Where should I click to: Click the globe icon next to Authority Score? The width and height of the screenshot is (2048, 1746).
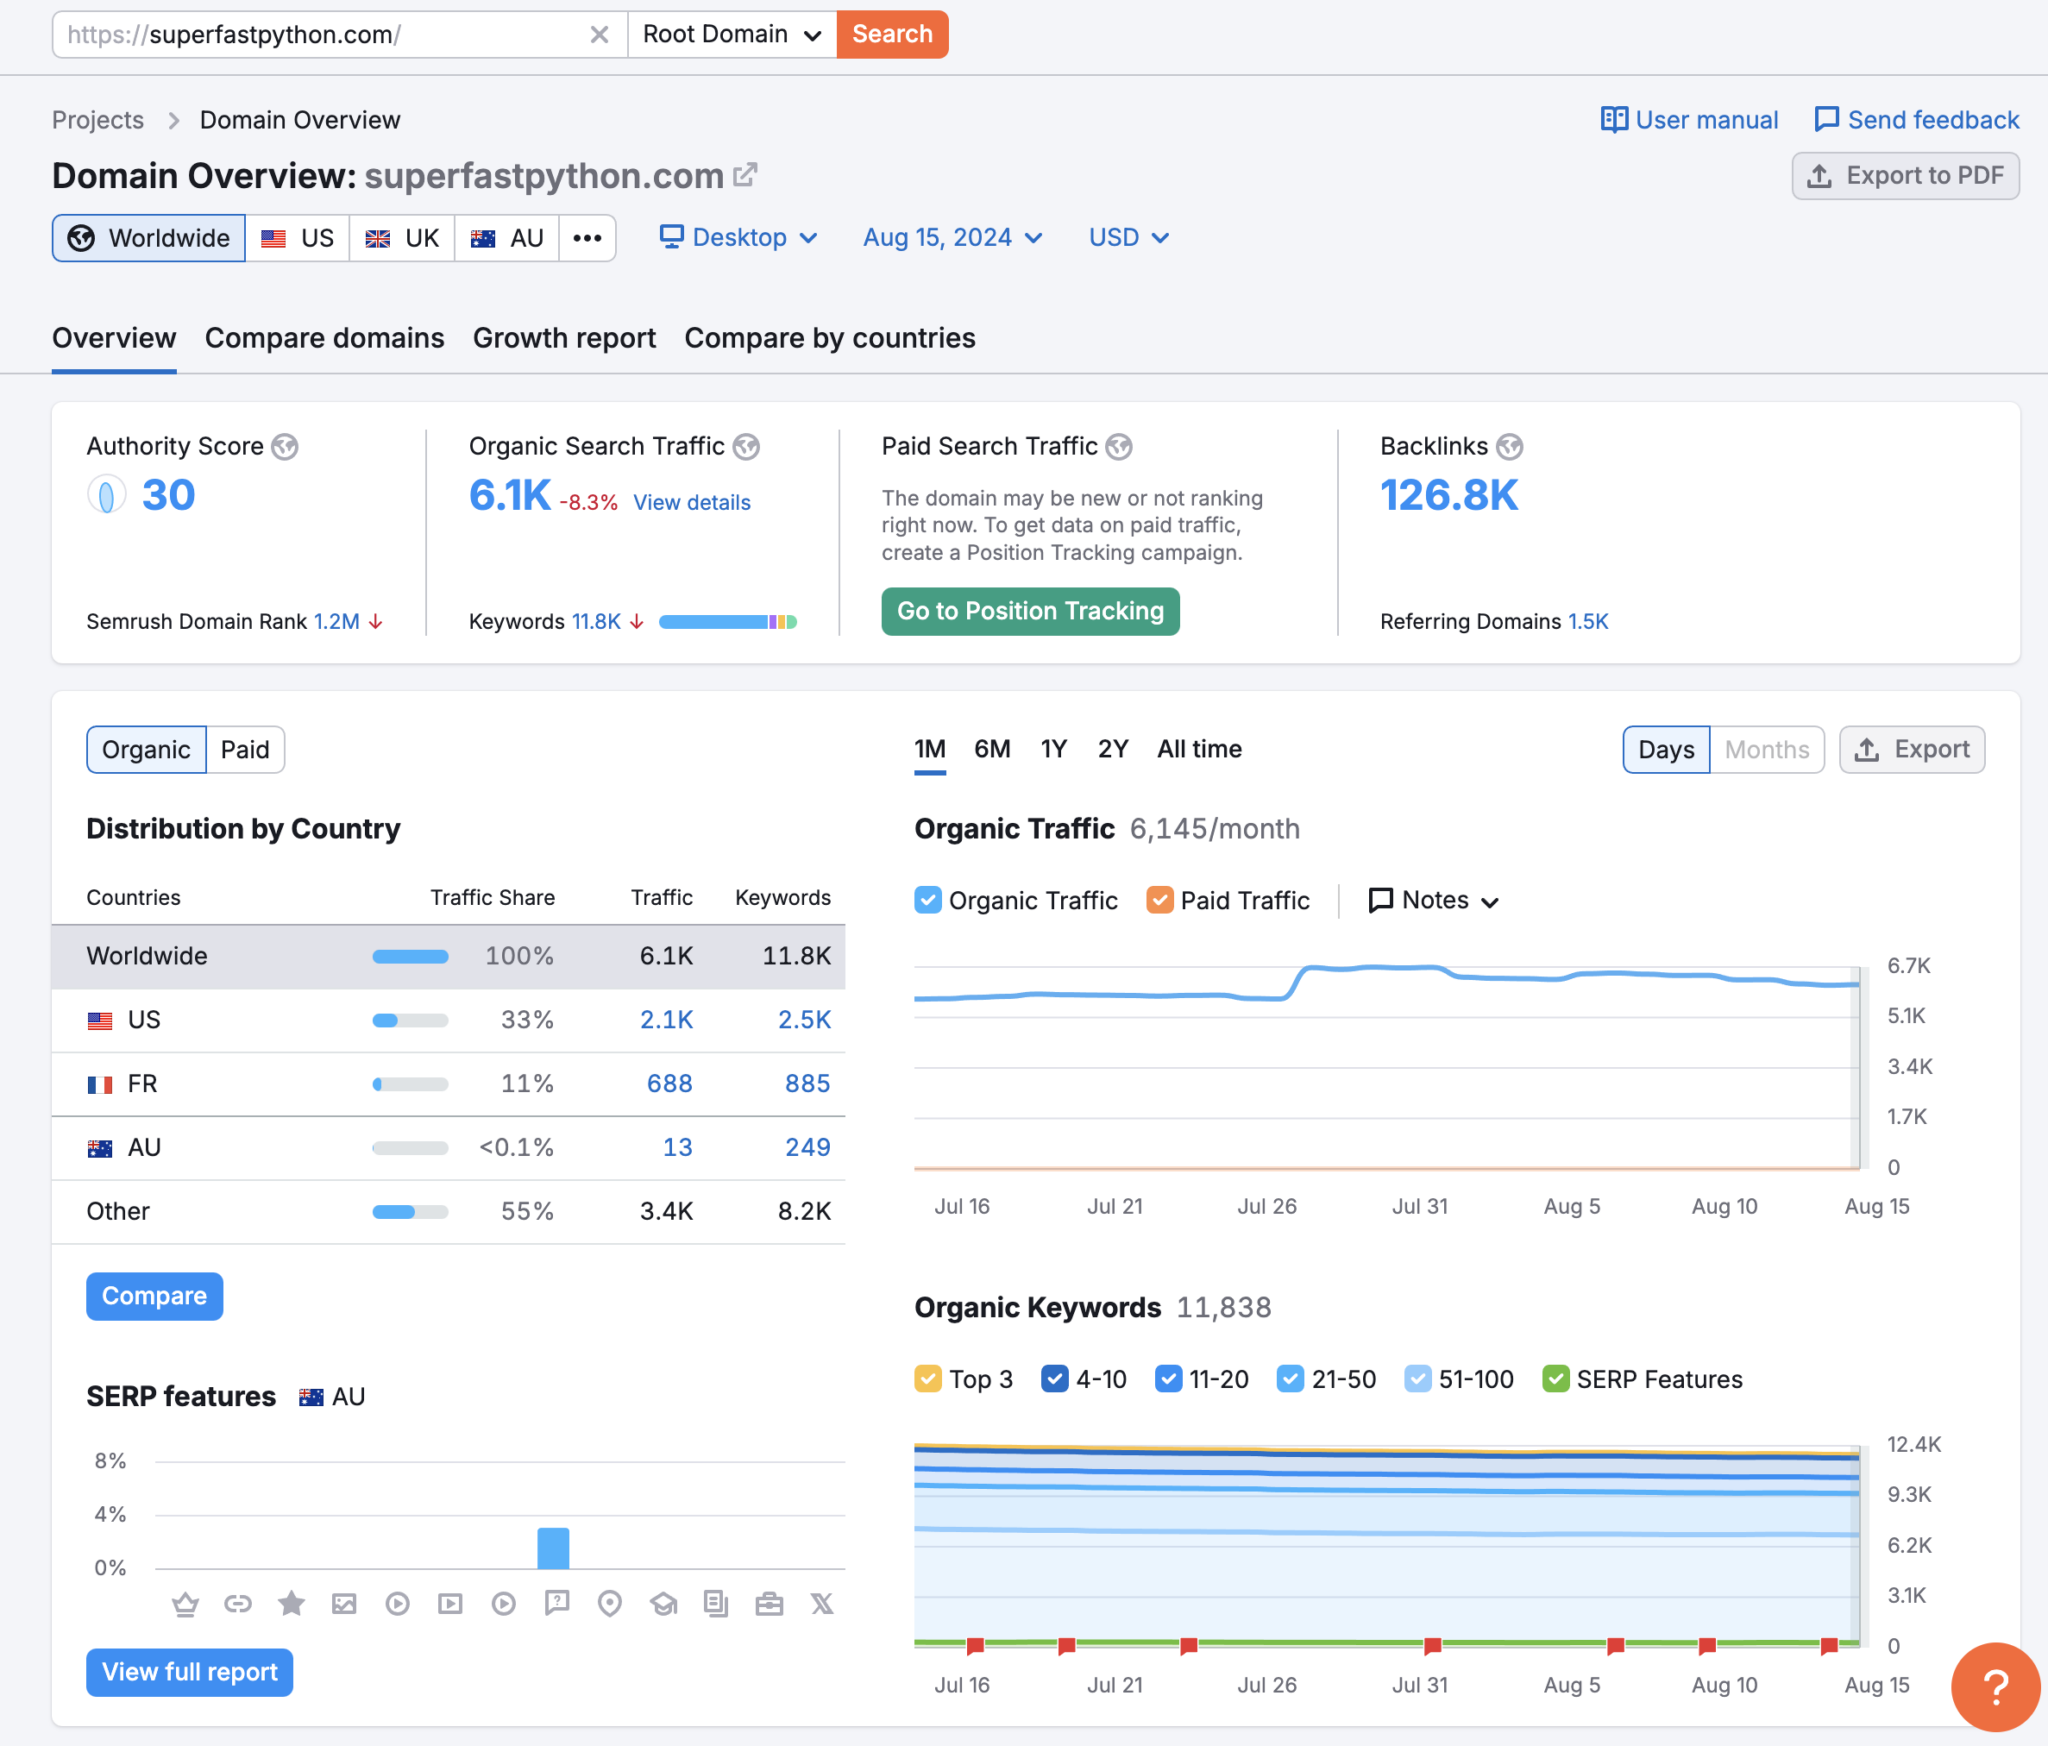point(286,447)
